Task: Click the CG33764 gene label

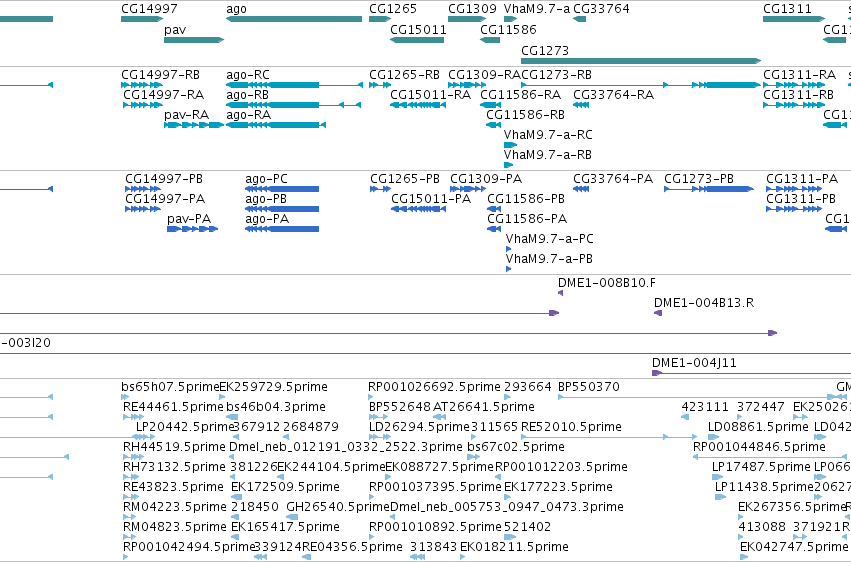Action: coord(601,9)
